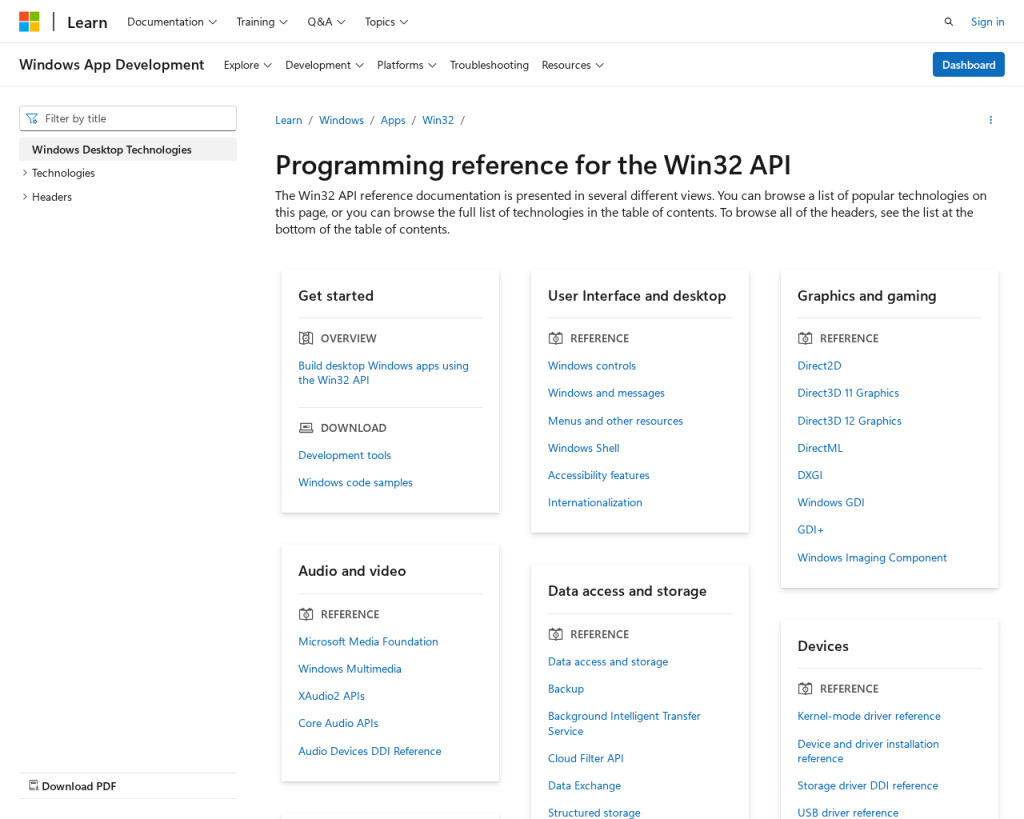This screenshot has width=1024, height=819.
Task: Go to Learn breadcrumb
Action: (289, 120)
